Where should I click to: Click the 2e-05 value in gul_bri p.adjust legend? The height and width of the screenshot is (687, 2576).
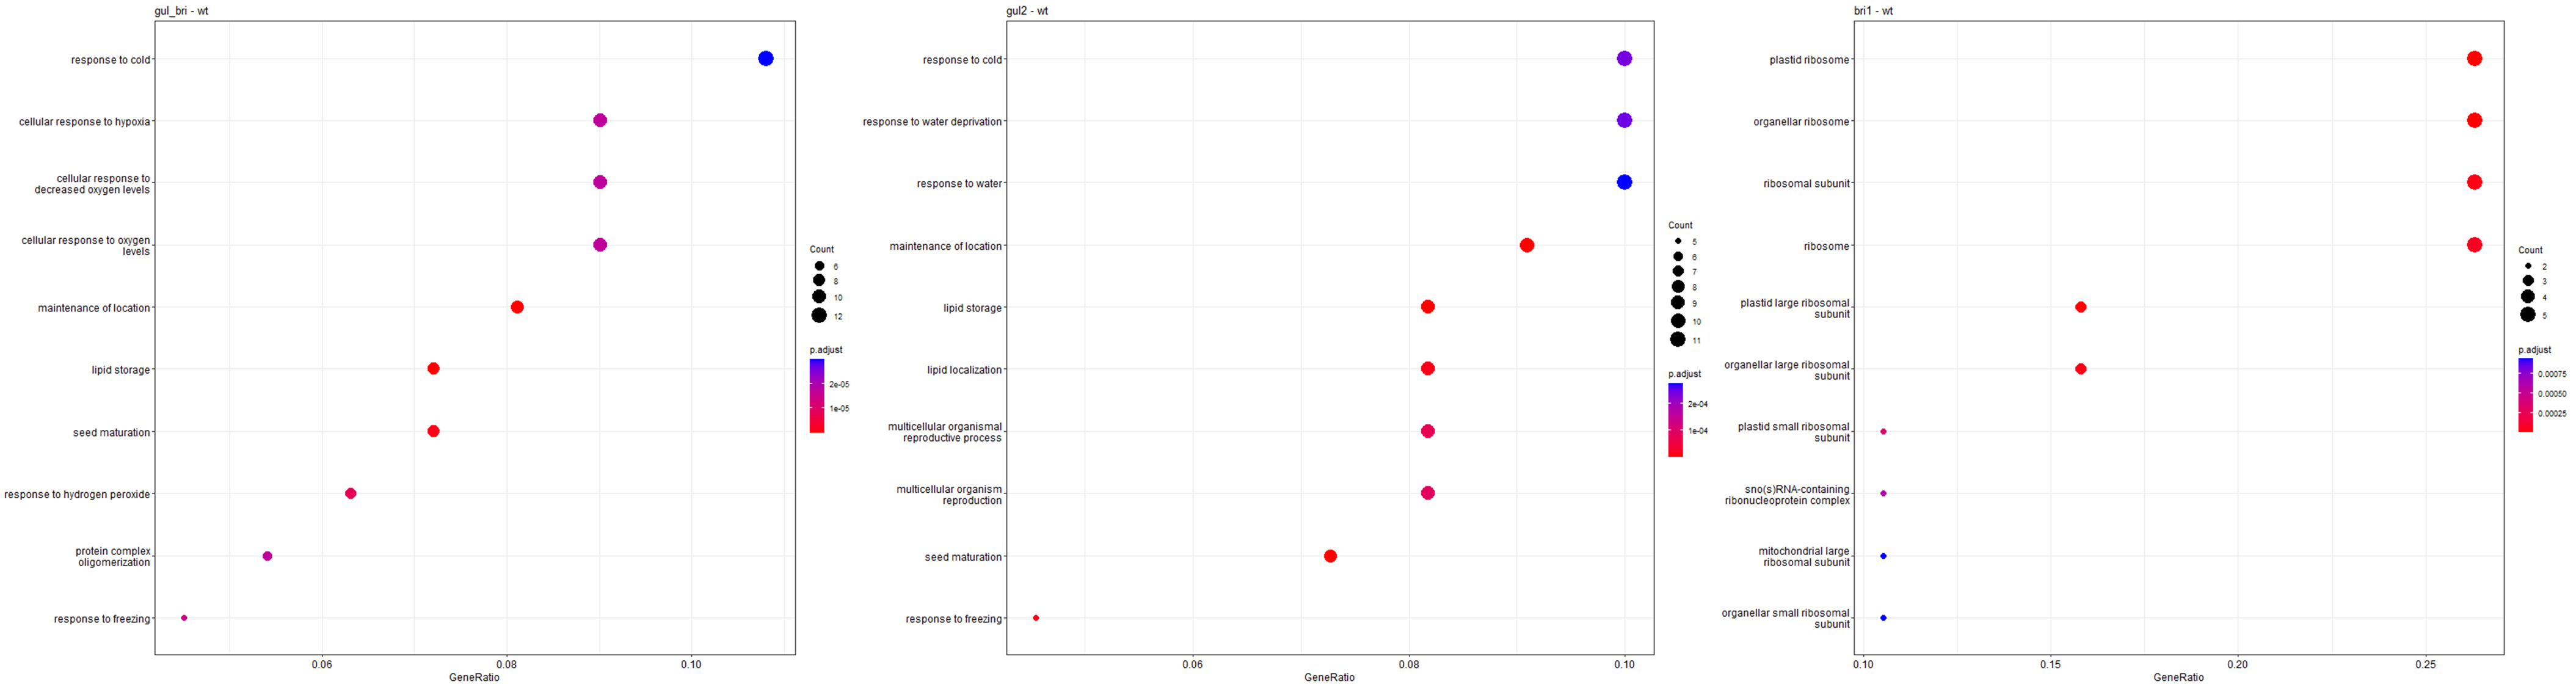coord(839,384)
